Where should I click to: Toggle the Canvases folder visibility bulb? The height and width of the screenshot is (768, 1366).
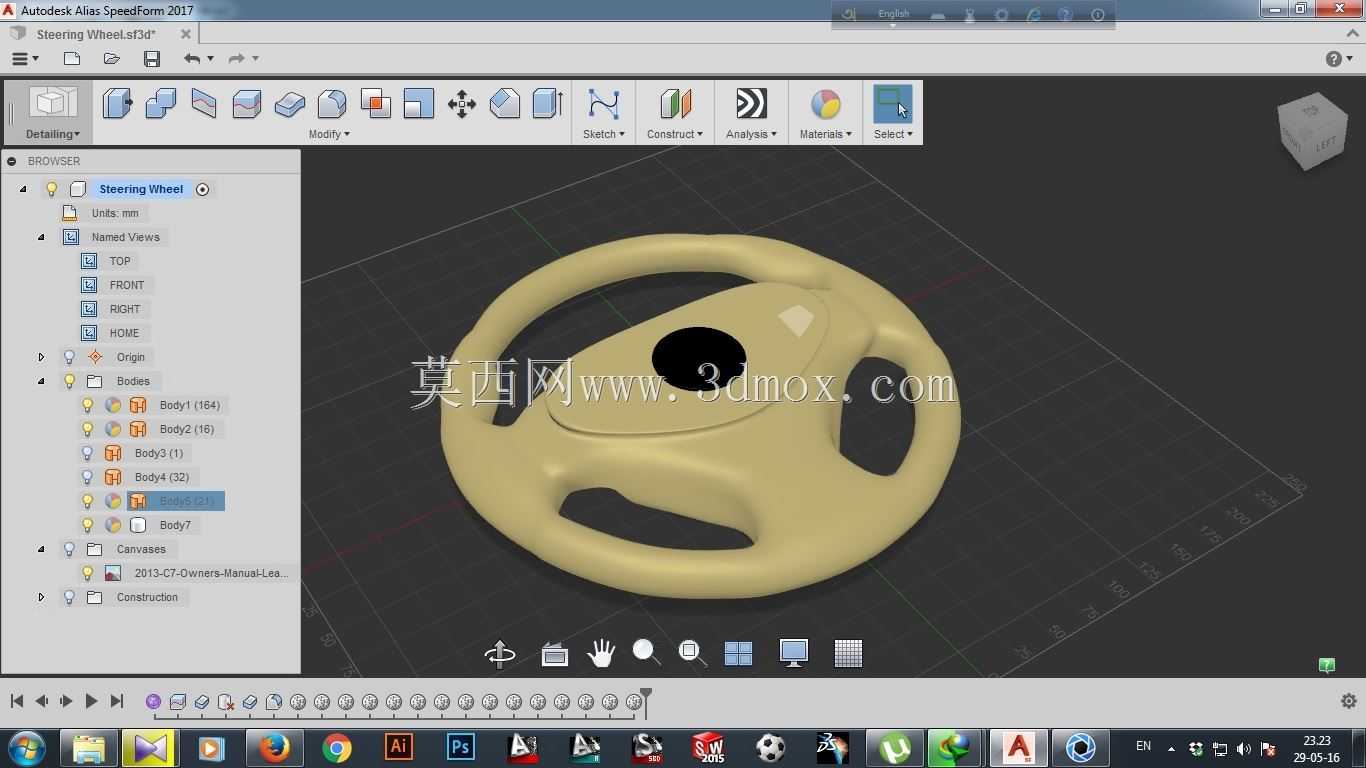tap(70, 549)
